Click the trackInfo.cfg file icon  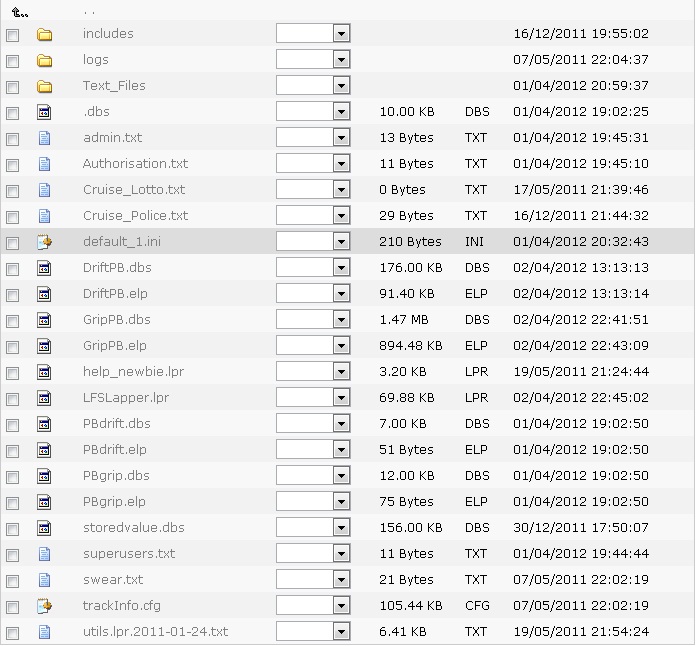pos(44,606)
